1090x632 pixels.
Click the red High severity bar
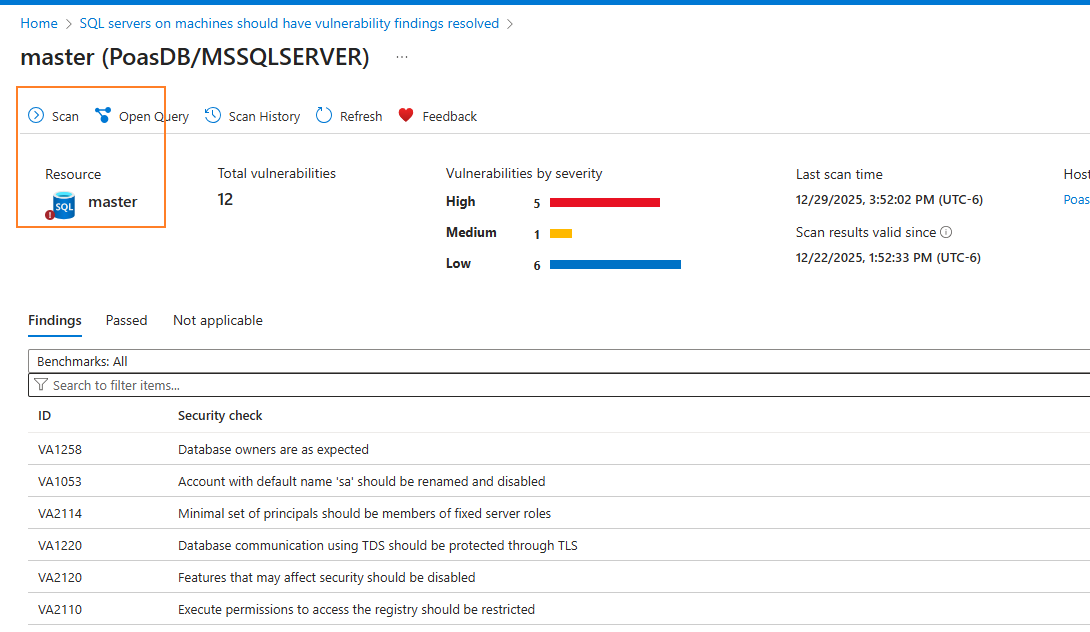(605, 202)
